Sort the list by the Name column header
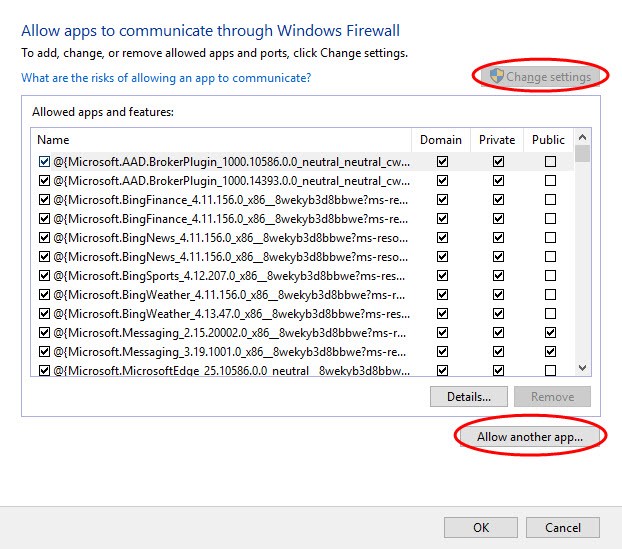Image resolution: width=622 pixels, height=549 pixels. [221, 140]
